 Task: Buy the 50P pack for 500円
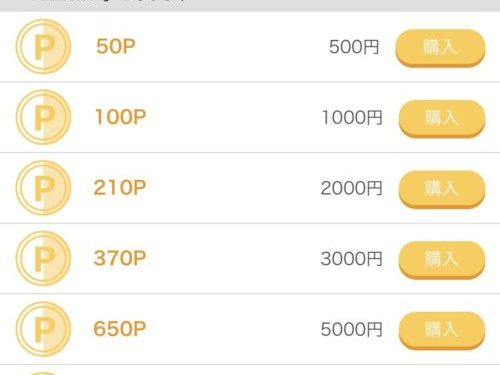click(x=440, y=48)
